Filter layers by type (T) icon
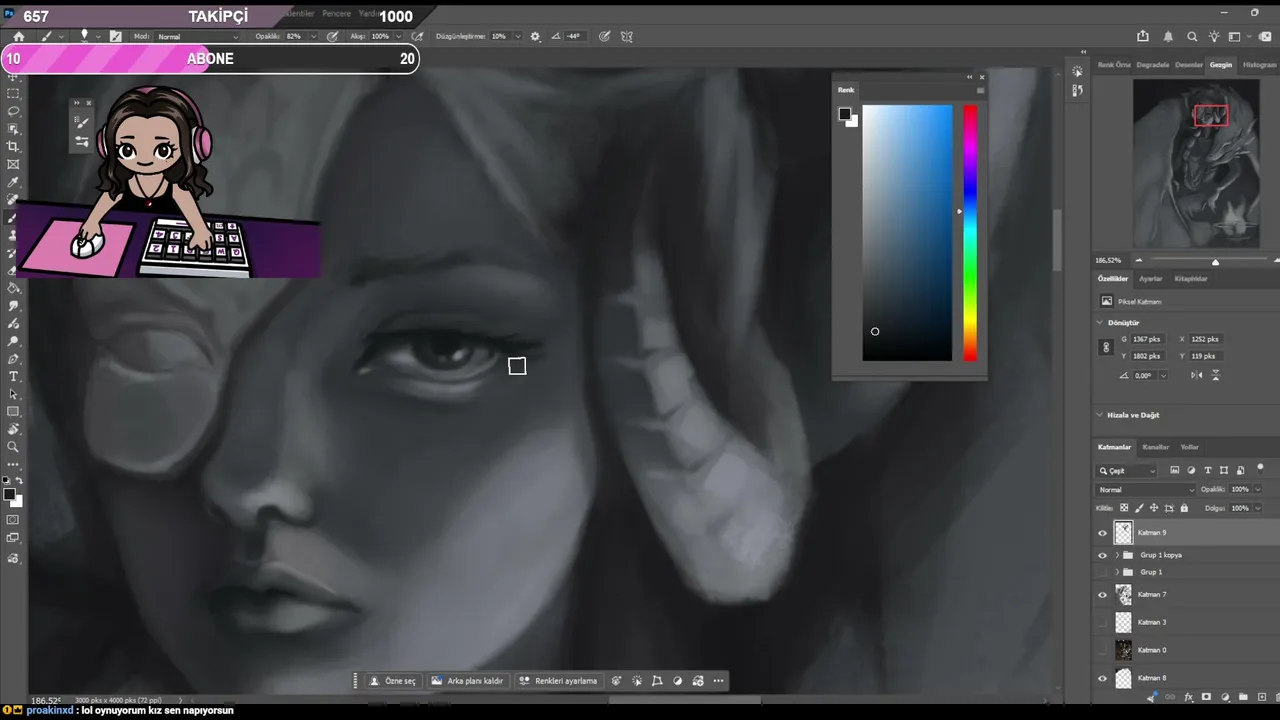Image resolution: width=1280 pixels, height=720 pixels. point(1208,470)
